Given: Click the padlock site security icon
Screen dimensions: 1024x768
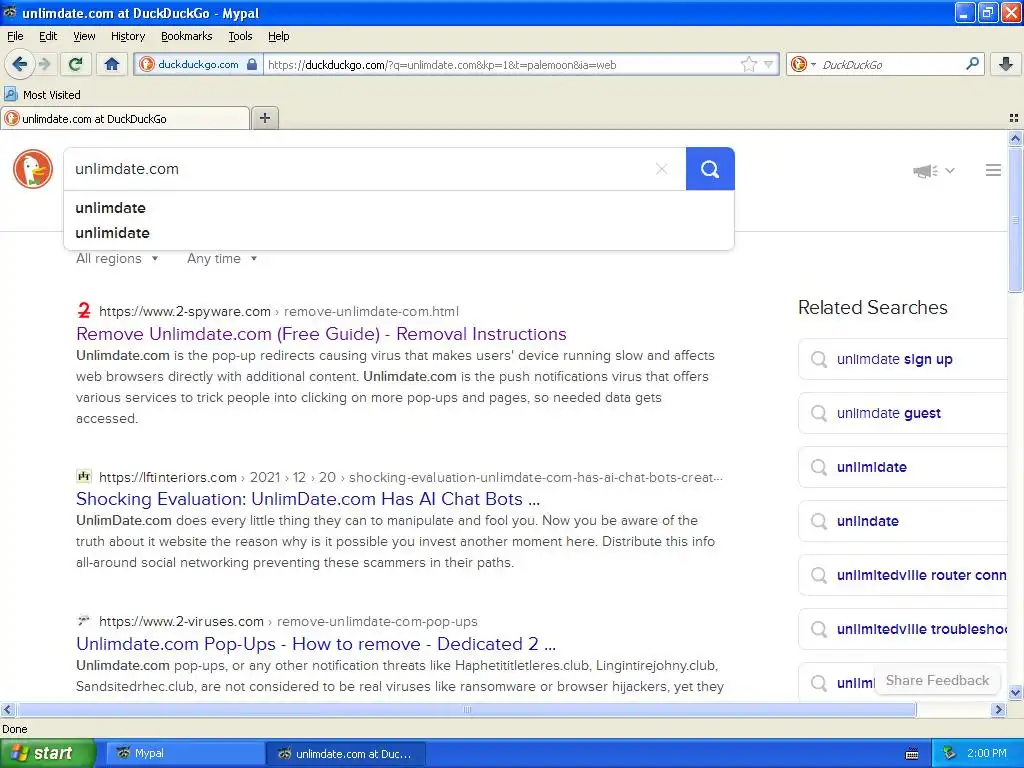Looking at the screenshot, I should (252, 64).
